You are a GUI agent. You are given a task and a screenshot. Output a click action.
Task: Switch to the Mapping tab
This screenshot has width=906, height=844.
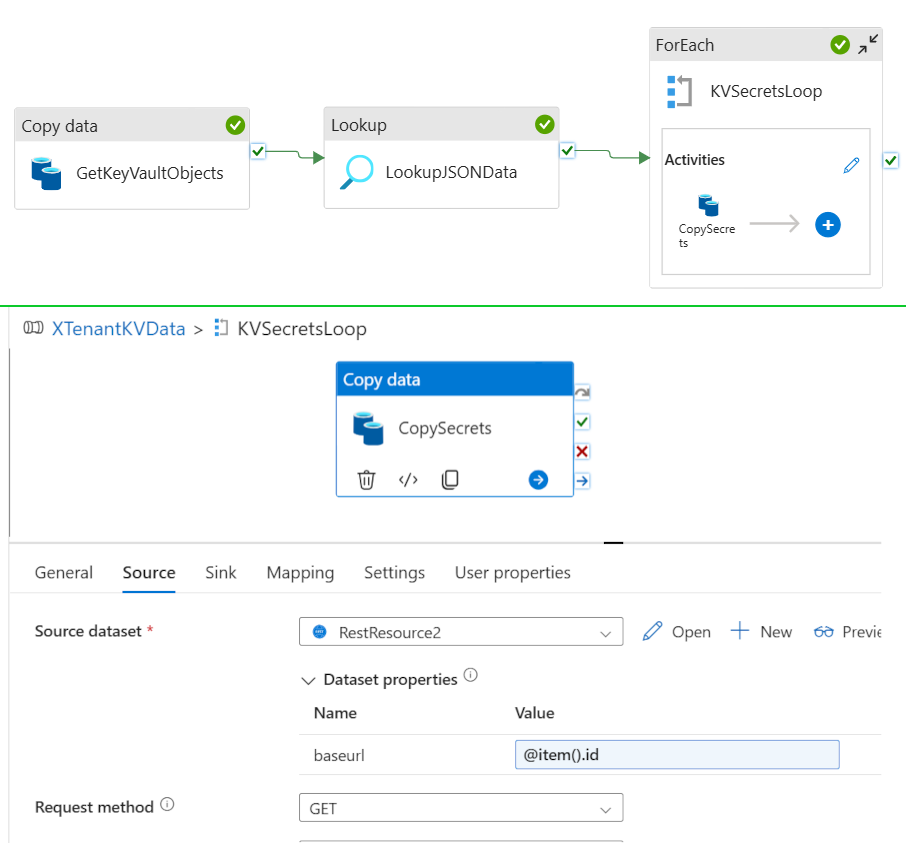[x=300, y=573]
